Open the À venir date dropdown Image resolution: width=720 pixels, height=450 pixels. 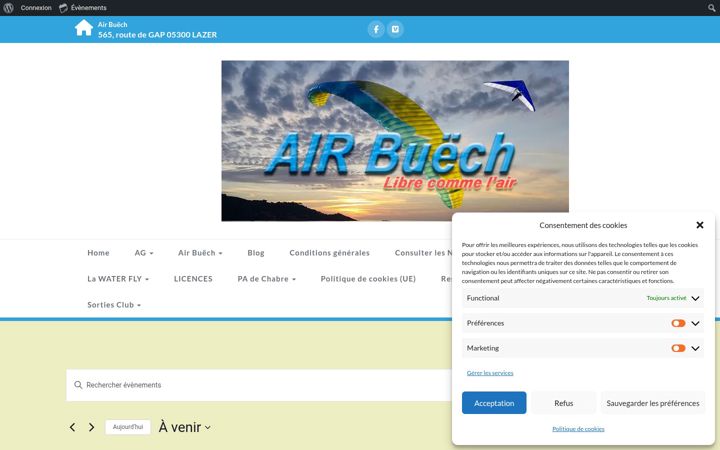pyautogui.click(x=185, y=428)
